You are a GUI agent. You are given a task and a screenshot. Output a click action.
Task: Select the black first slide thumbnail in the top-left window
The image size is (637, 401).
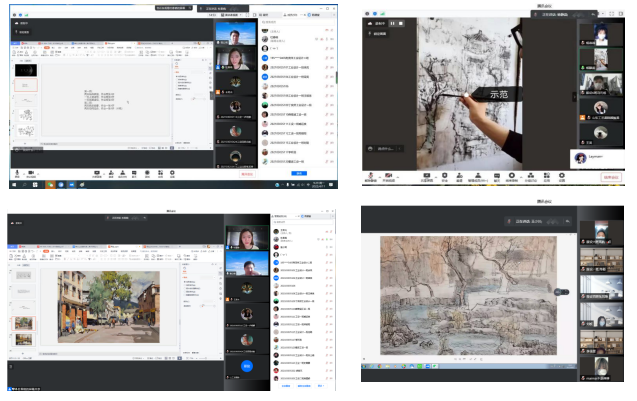(26, 70)
